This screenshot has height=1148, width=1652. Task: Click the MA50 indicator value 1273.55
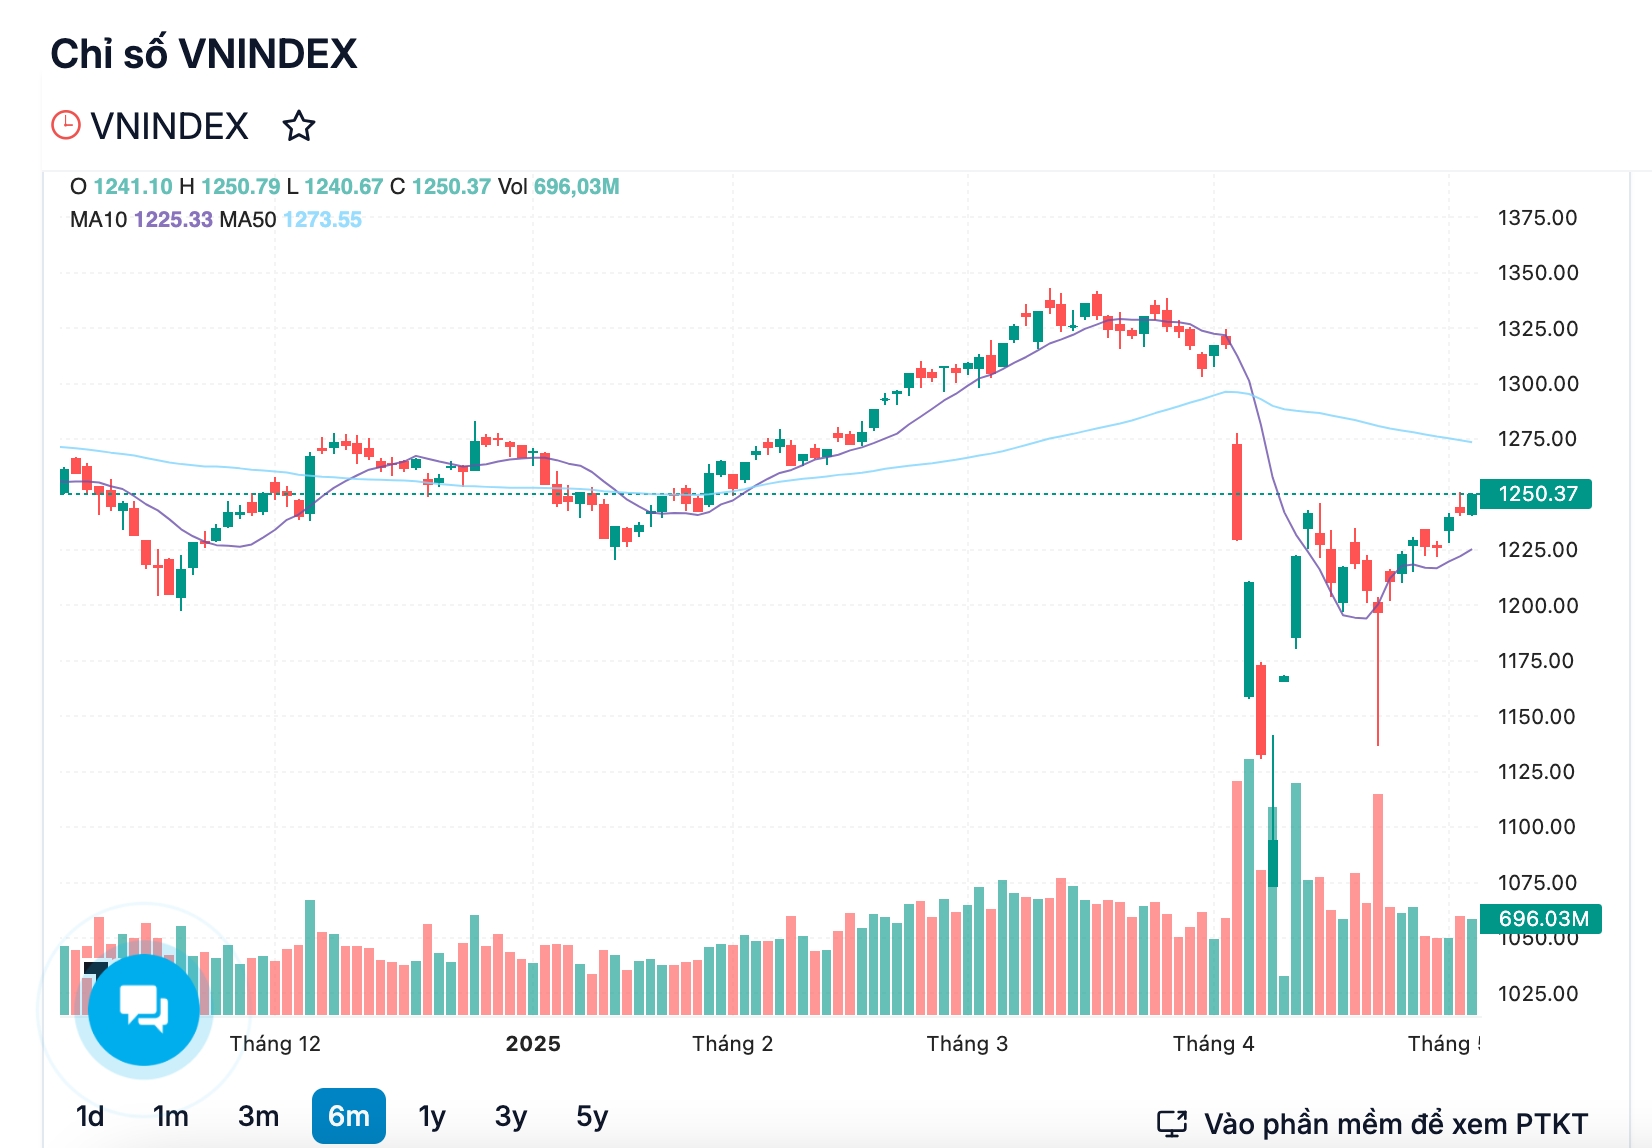322,220
